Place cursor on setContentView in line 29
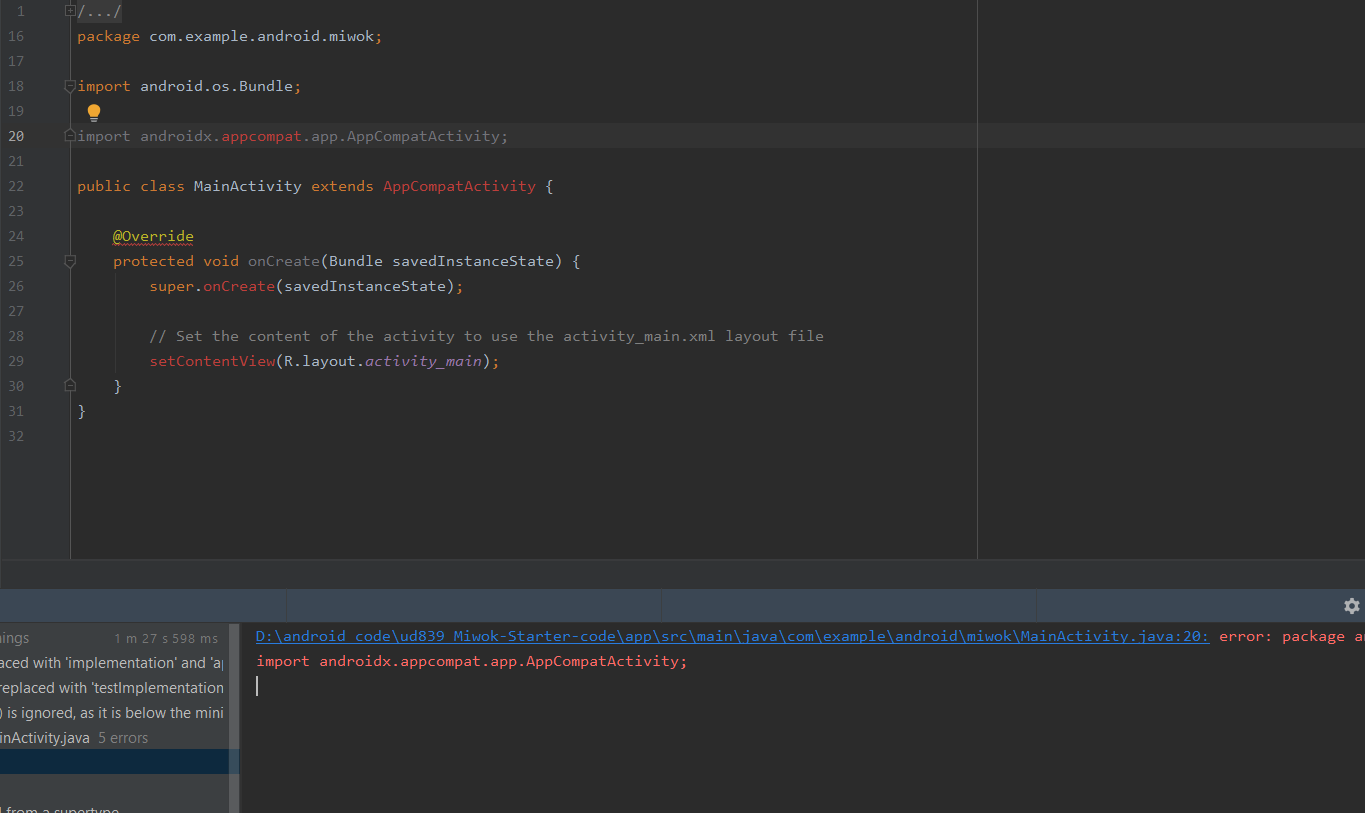1365x813 pixels. [x=211, y=361]
